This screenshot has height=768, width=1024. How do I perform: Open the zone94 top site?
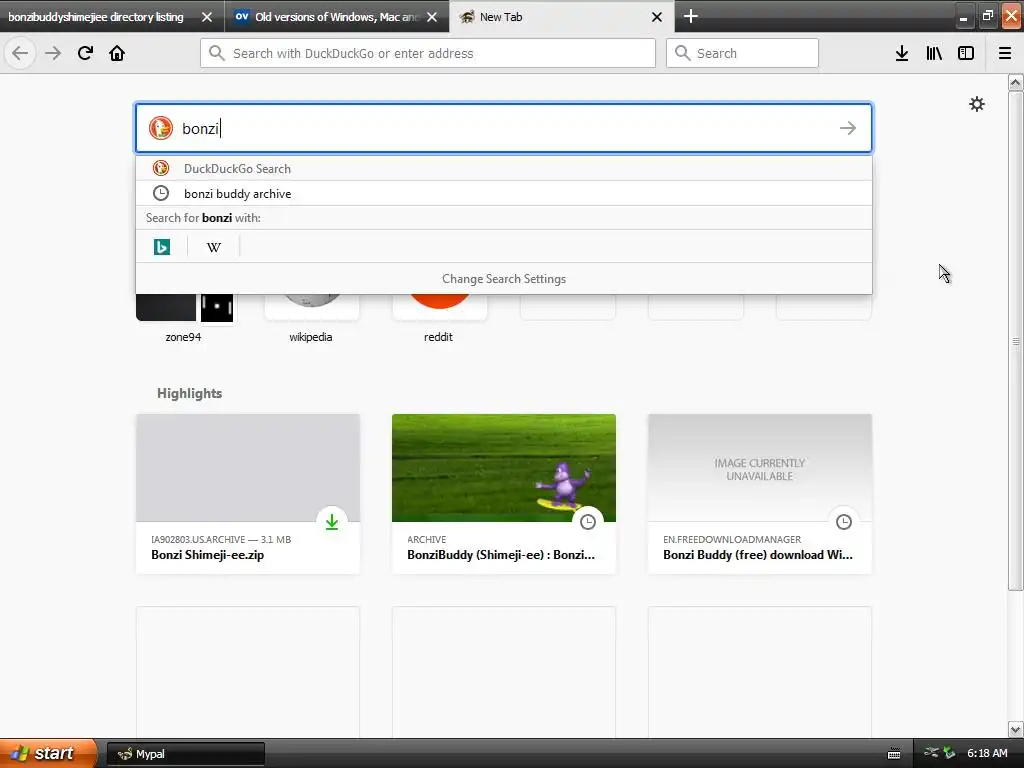point(184,320)
